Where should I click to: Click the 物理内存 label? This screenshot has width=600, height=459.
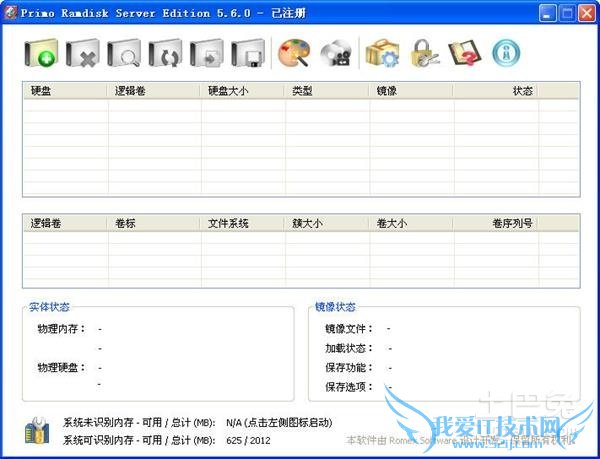61,329
